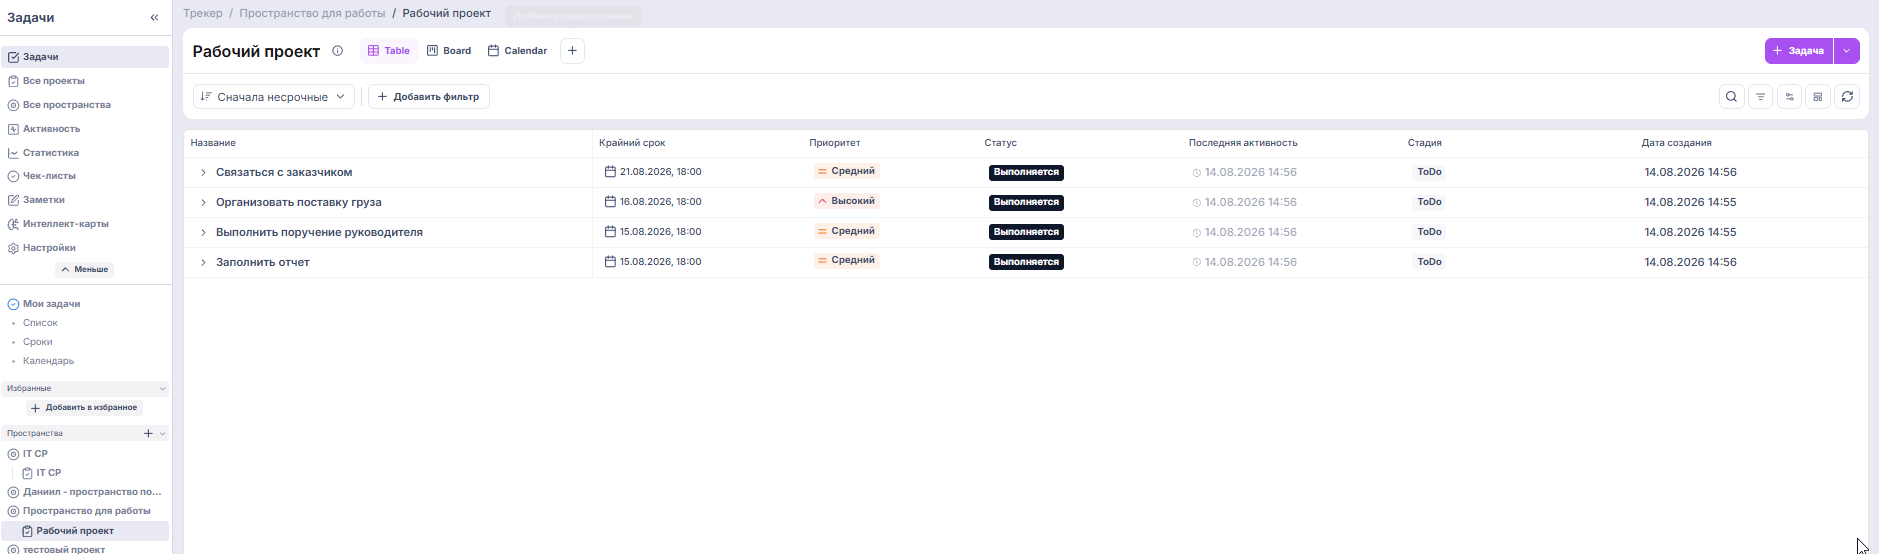This screenshot has width=1879, height=554.
Task: Click the info icon next to Рабочий проект
Action: (338, 51)
